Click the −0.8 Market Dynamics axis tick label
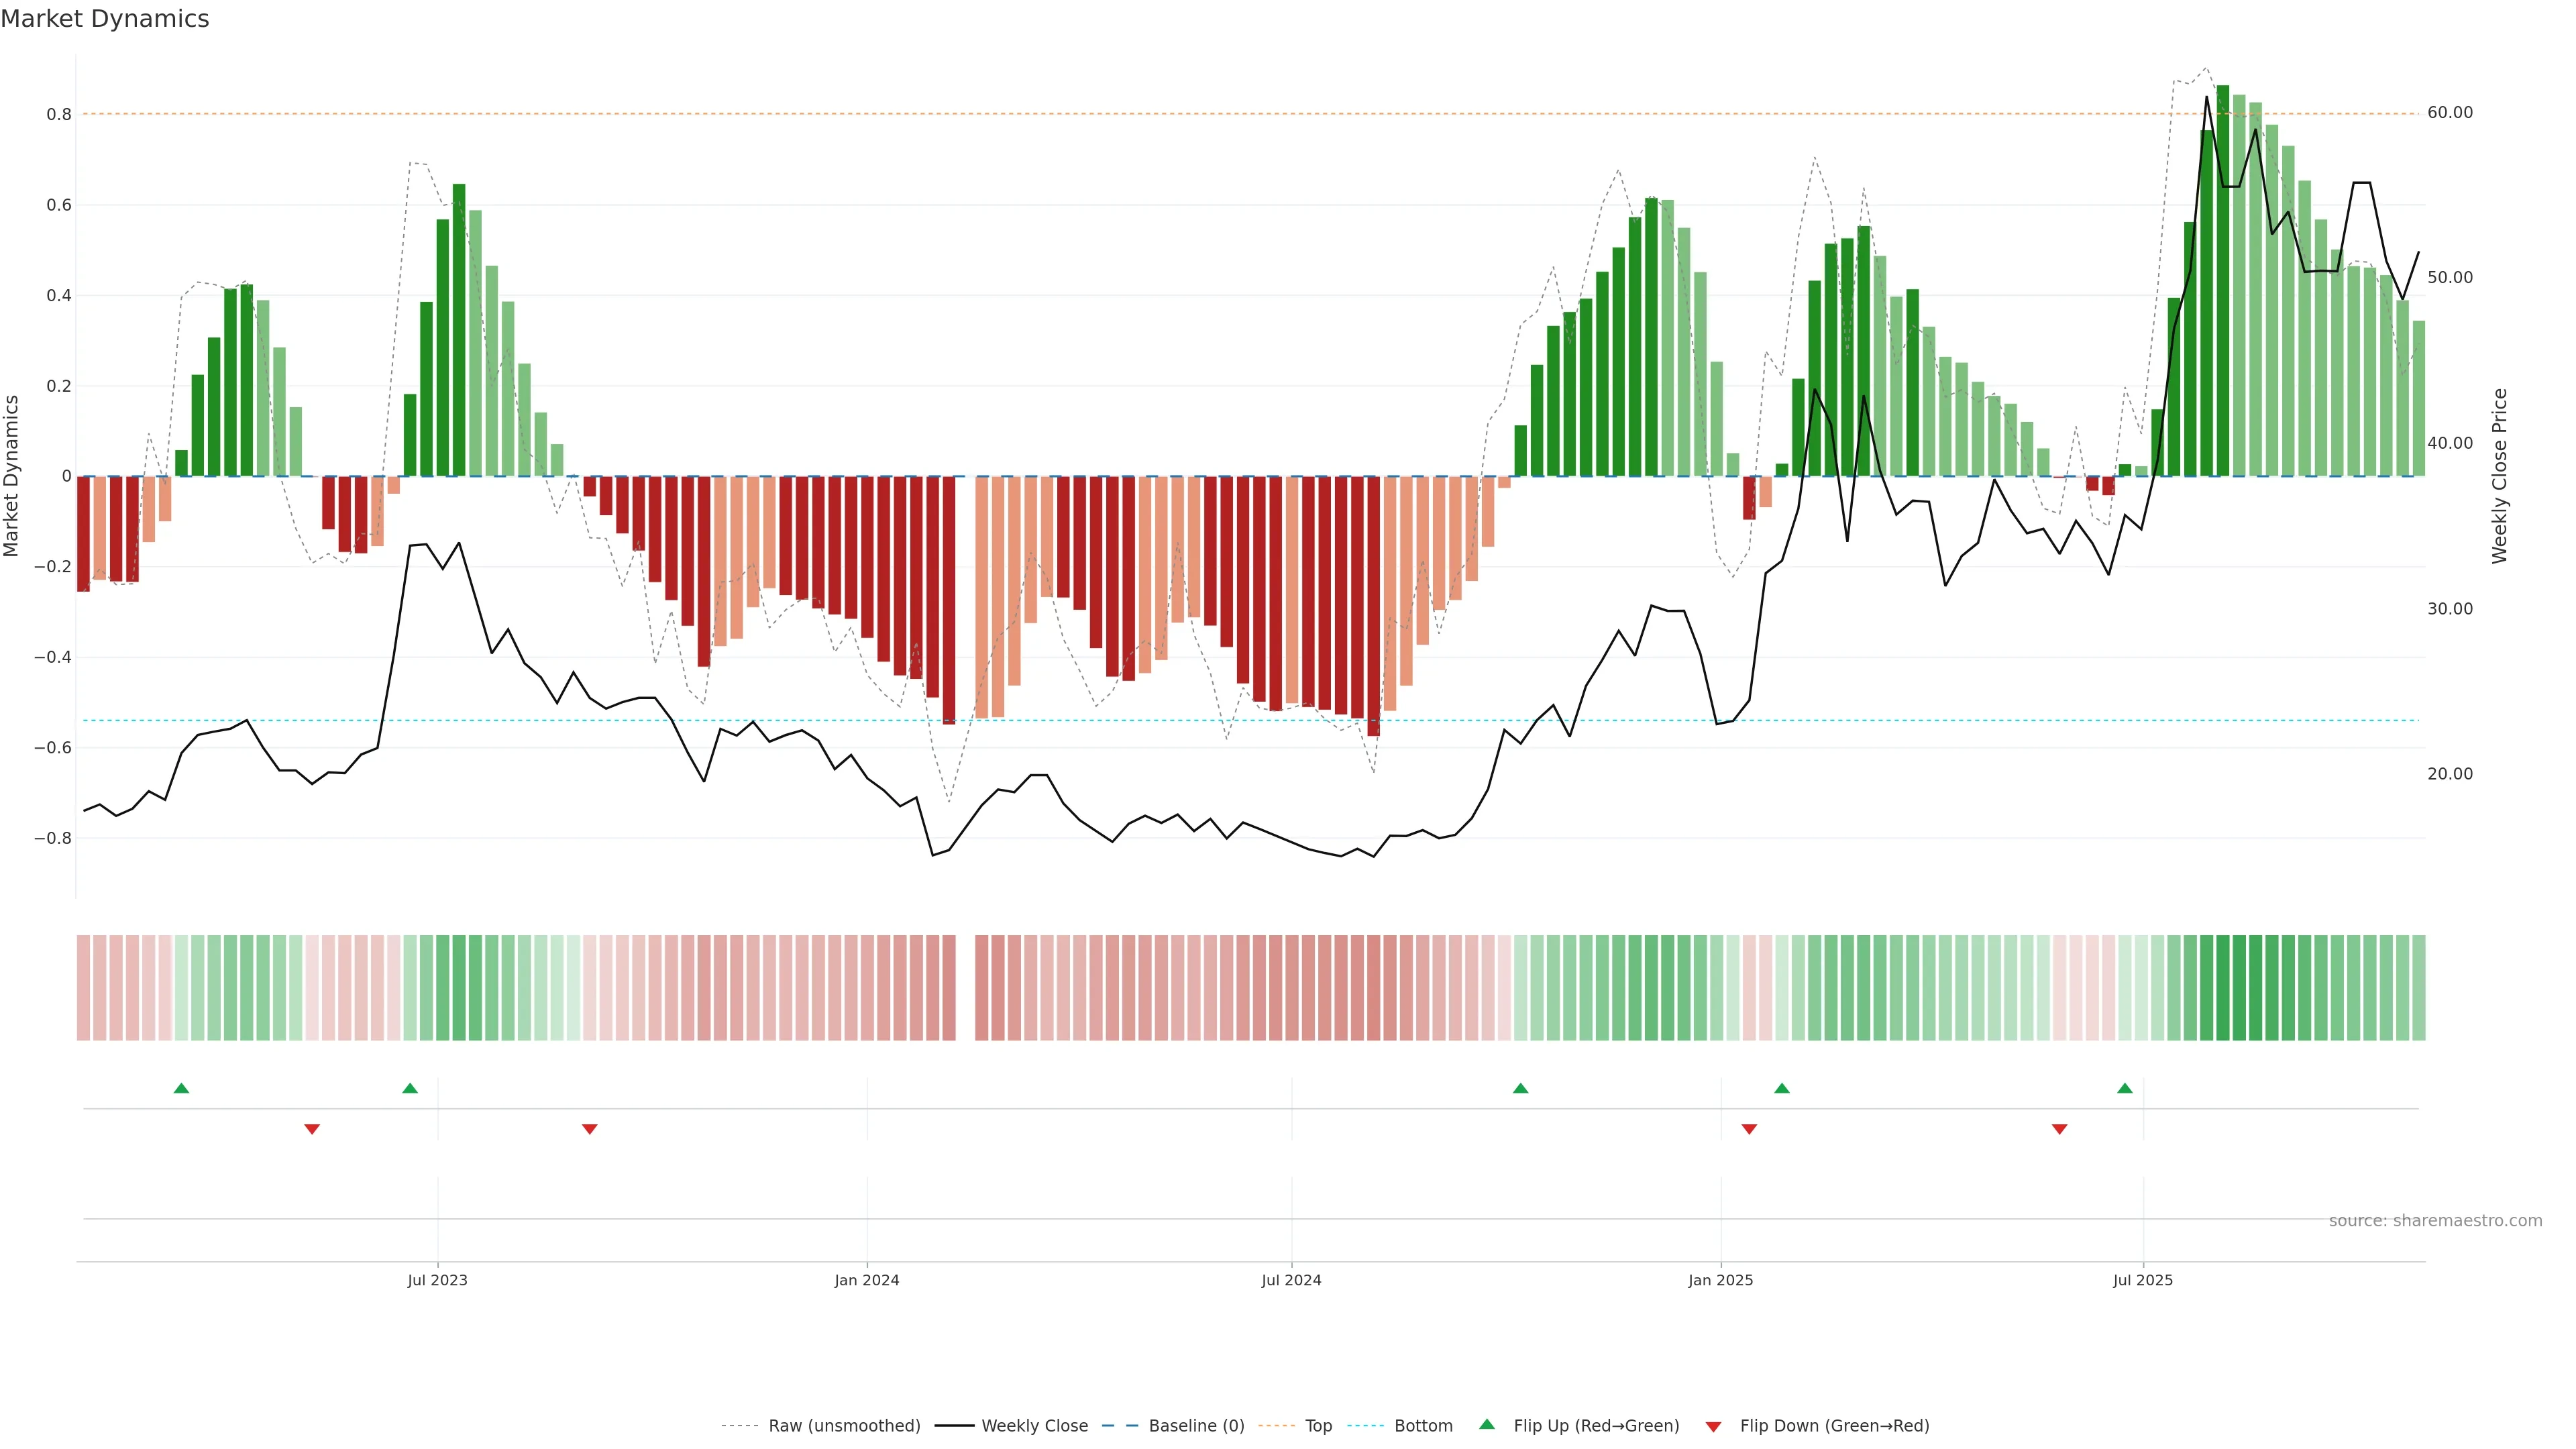Image resolution: width=2576 pixels, height=1449 pixels. point(52,839)
